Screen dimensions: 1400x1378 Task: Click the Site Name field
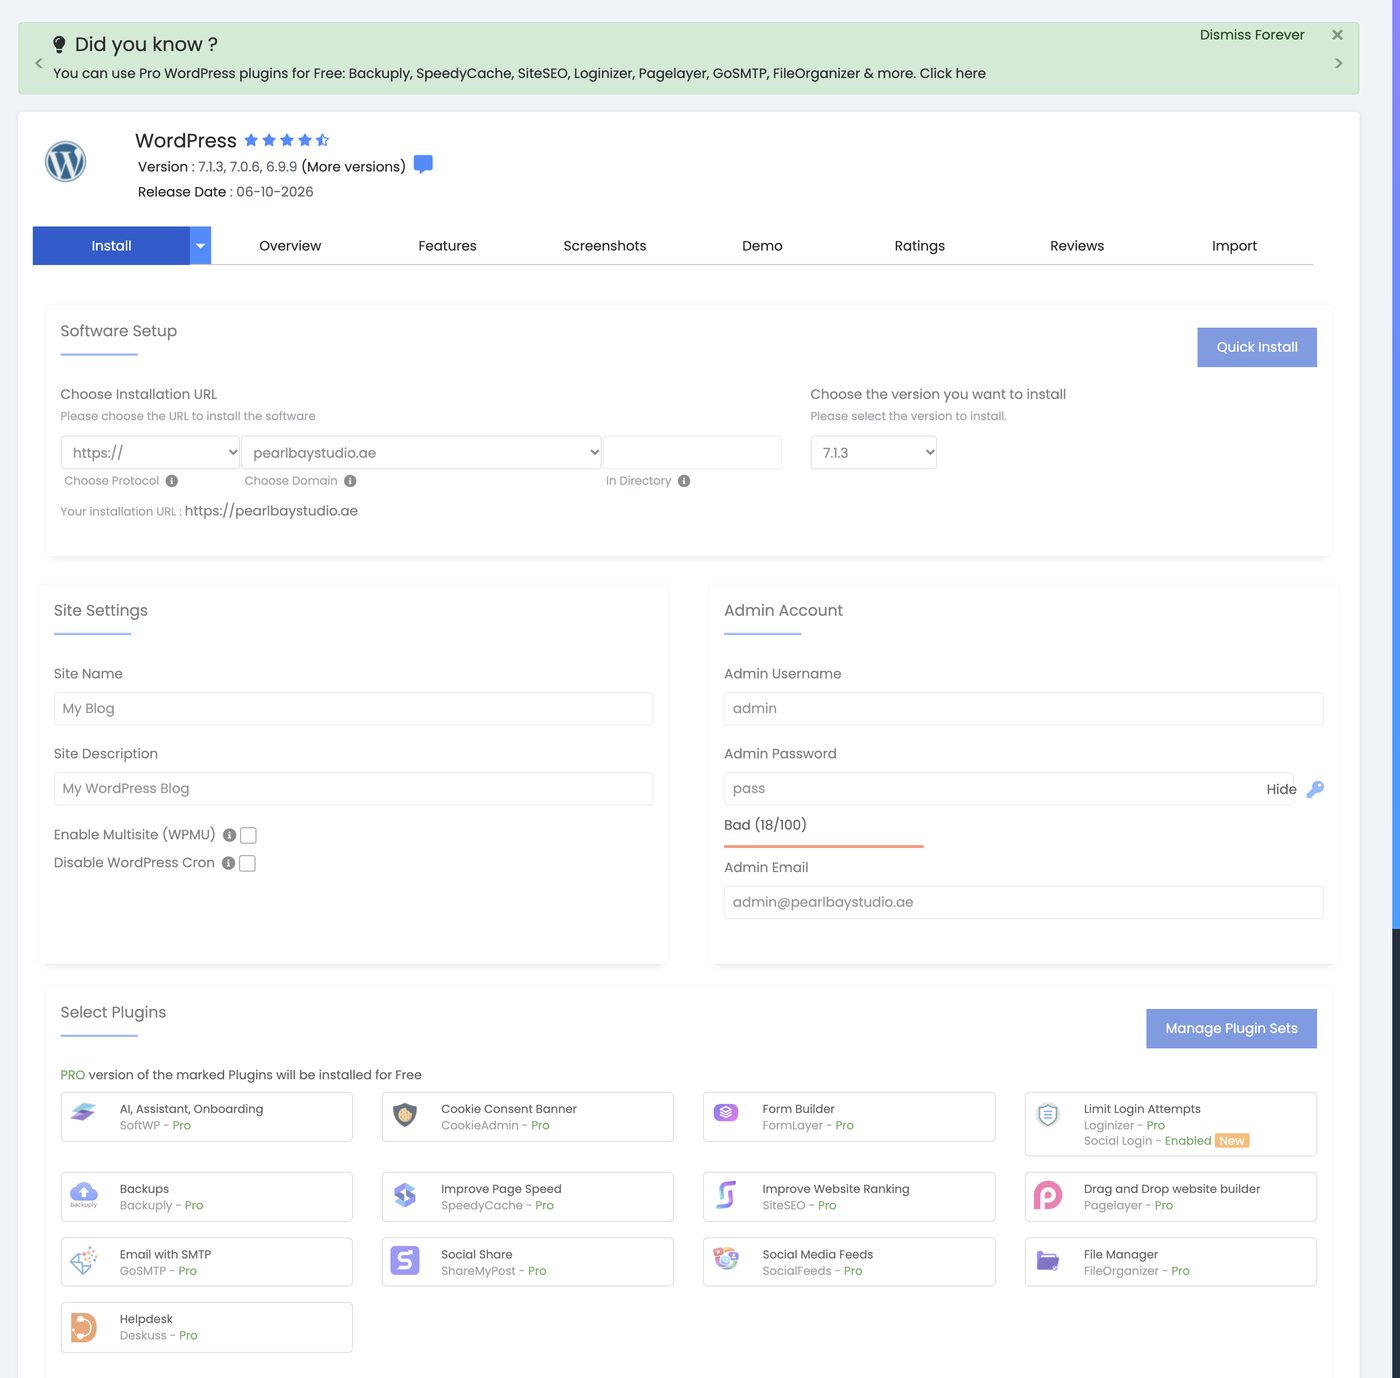click(353, 708)
